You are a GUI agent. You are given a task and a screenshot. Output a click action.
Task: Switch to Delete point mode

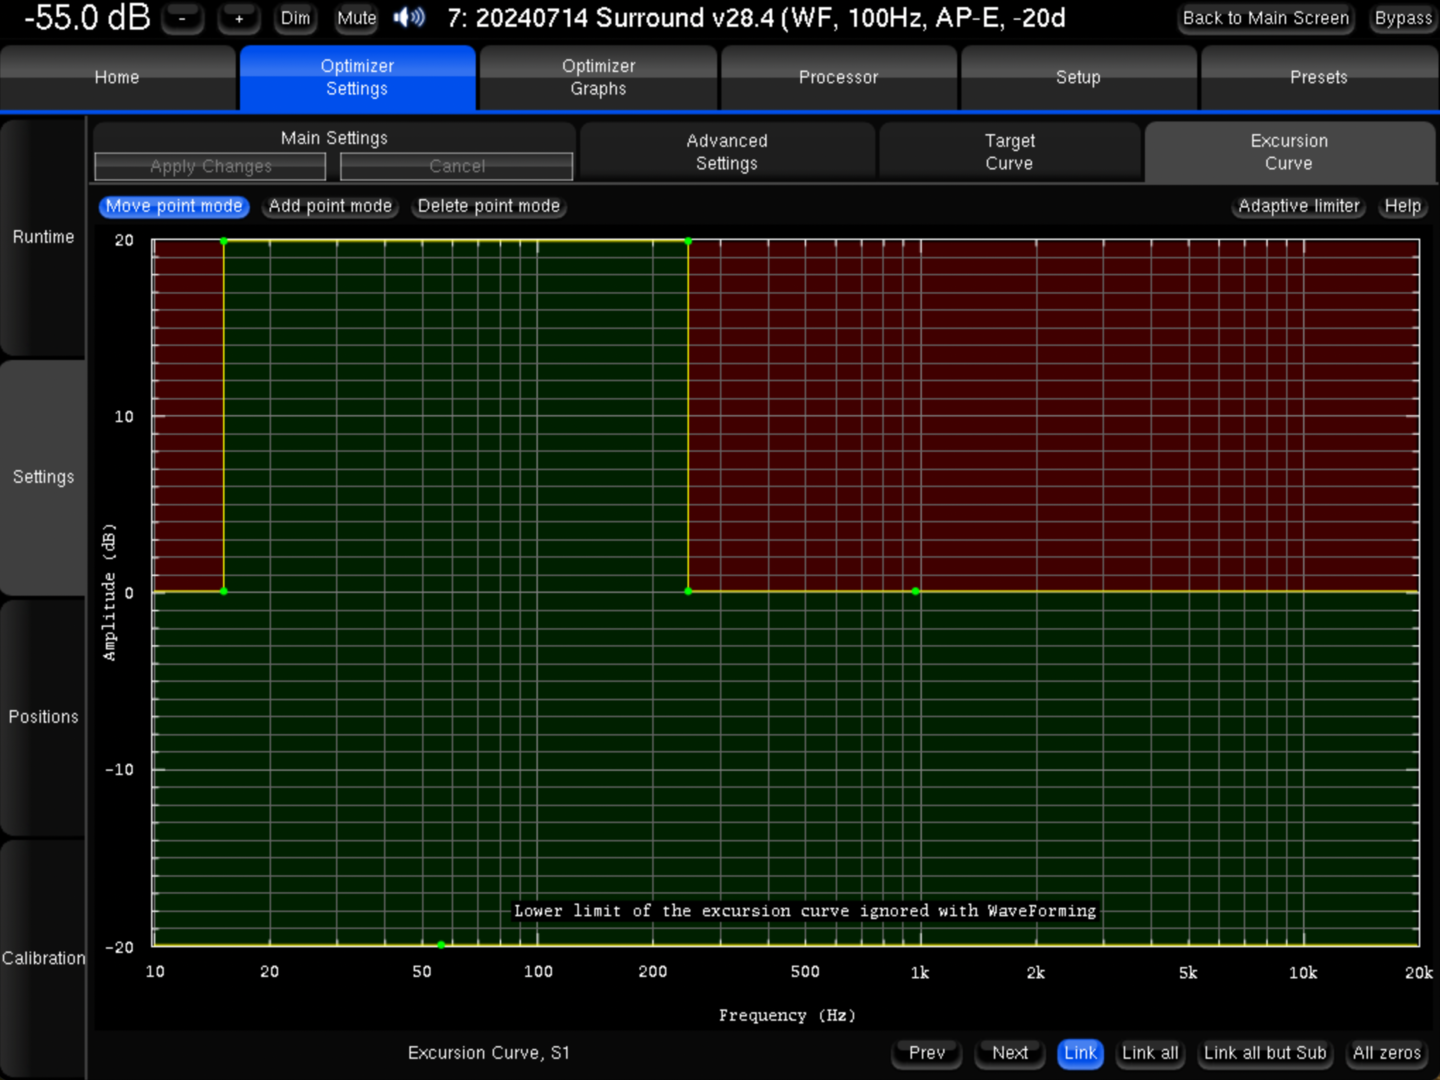point(488,206)
